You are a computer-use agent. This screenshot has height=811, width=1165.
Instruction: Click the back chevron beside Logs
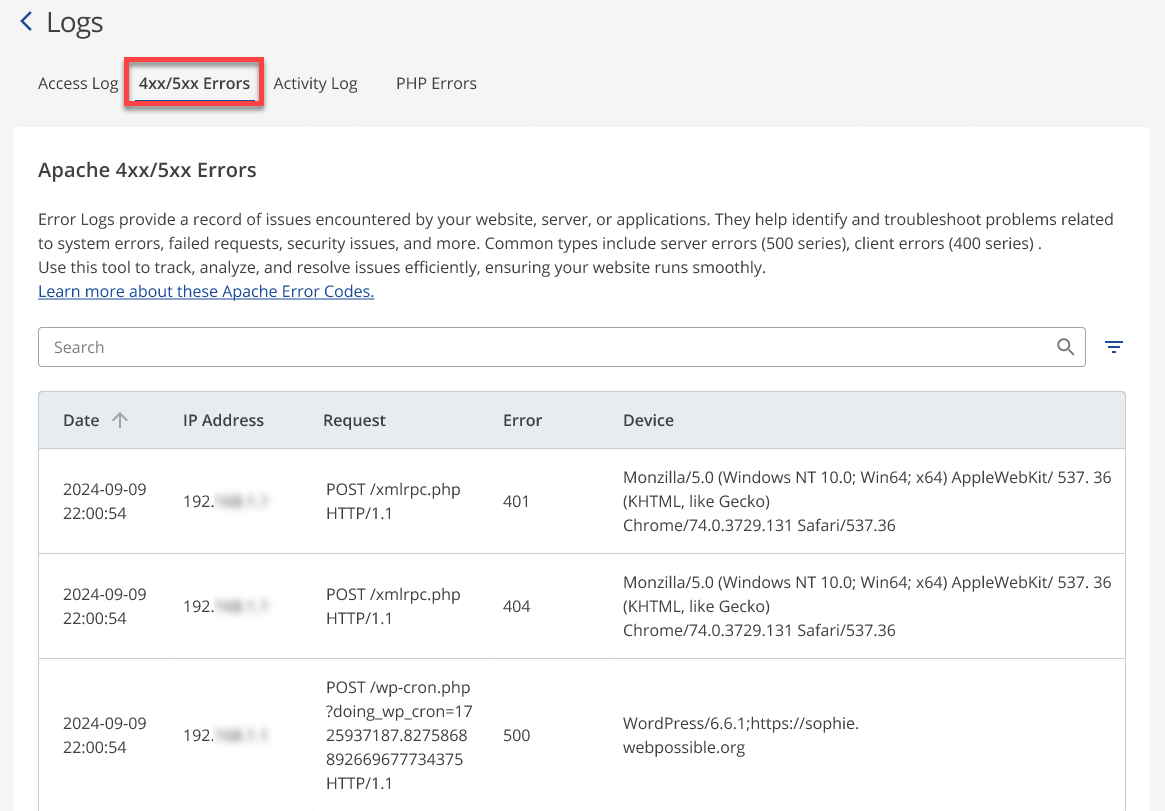click(x=26, y=21)
